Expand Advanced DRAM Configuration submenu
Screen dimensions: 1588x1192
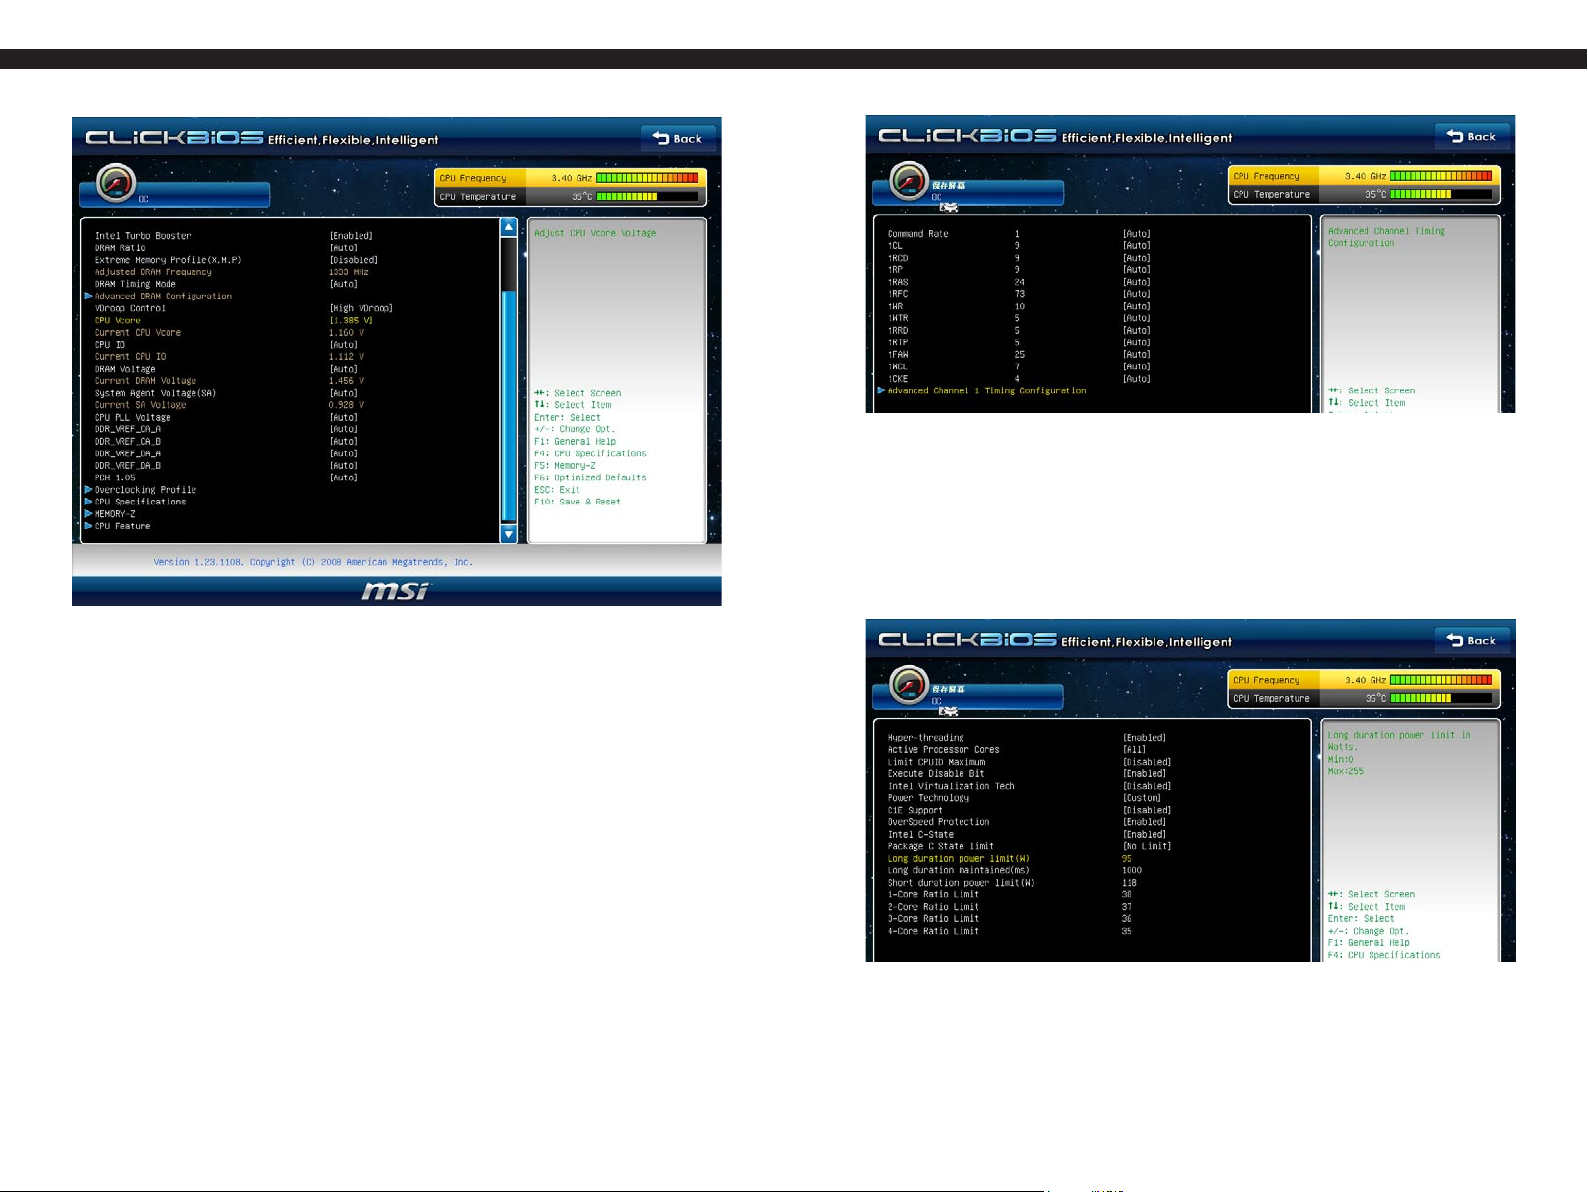(x=163, y=296)
